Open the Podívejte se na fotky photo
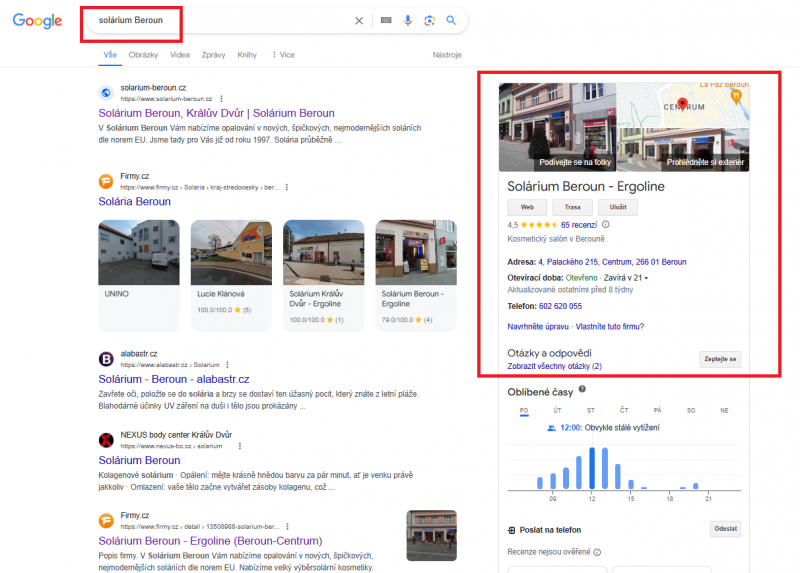Viewport: 800px width, 573px height. click(x=558, y=127)
